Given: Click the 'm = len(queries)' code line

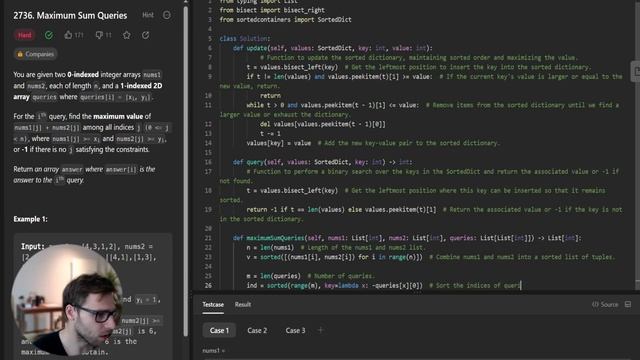Looking at the screenshot, I should (273, 276).
